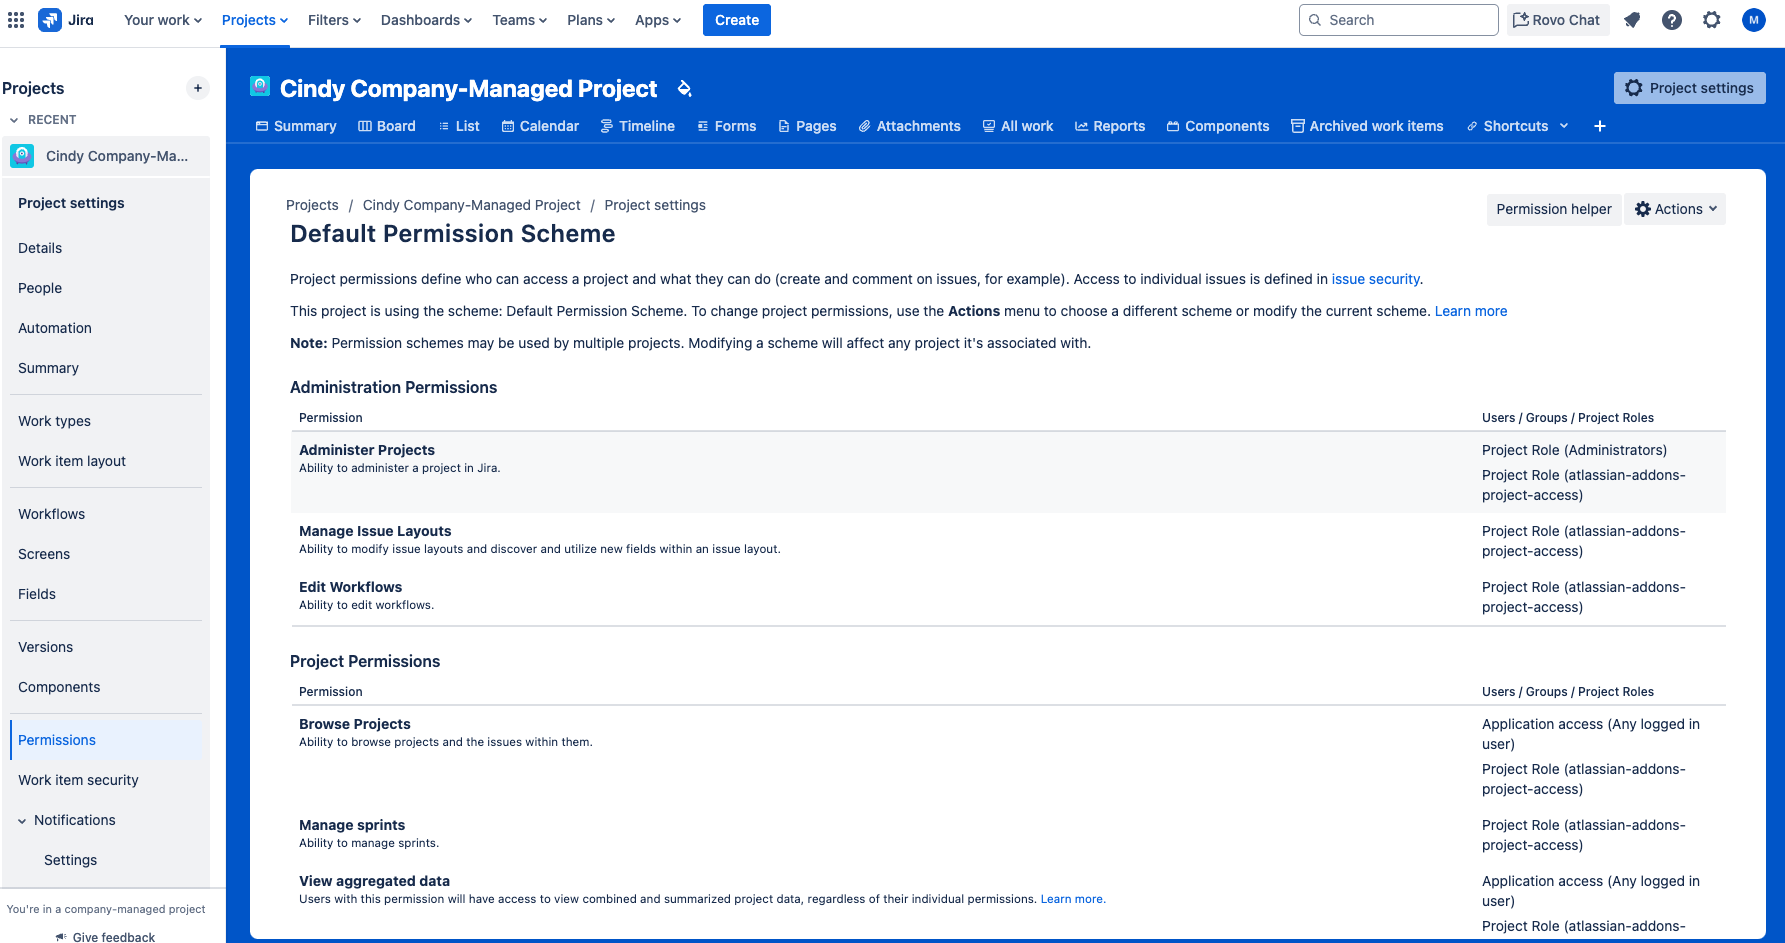1785x943 pixels.
Task: Open Project settings via the gear button
Action: (x=1689, y=87)
